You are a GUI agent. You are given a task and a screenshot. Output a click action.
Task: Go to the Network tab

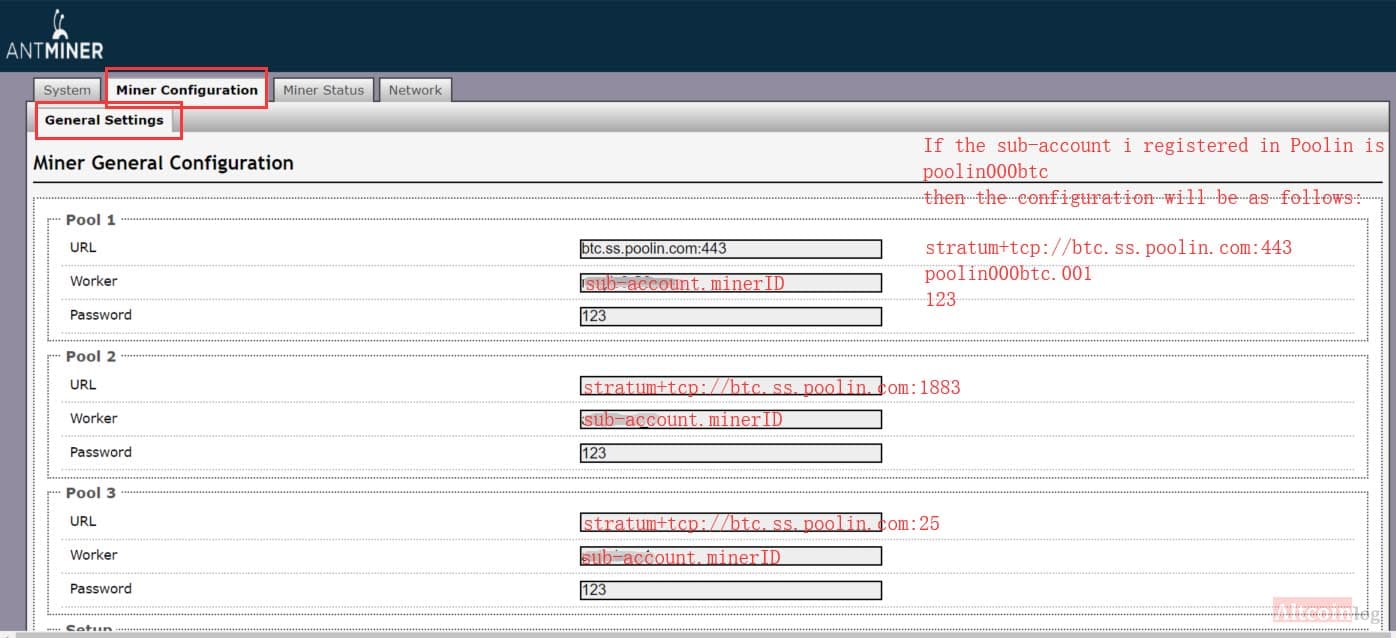click(x=415, y=90)
